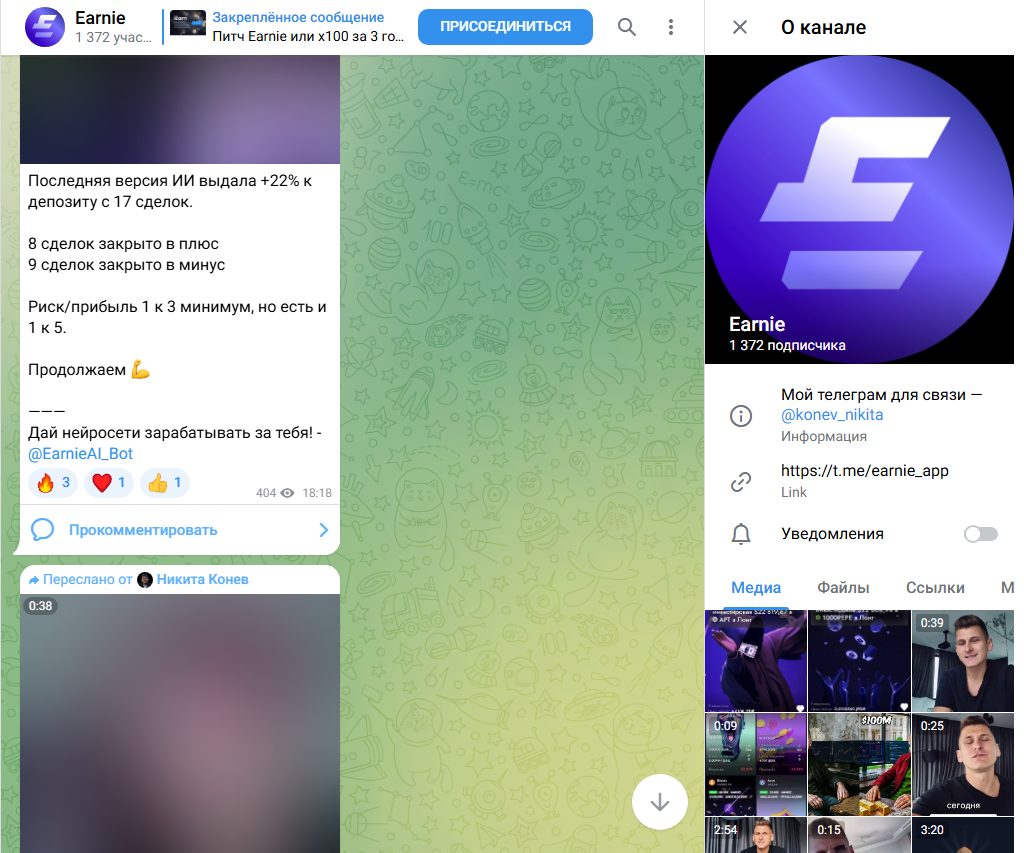The image size is (1024, 853).
Task: Click the forwarded arrow icon on message
Action: click(x=34, y=579)
